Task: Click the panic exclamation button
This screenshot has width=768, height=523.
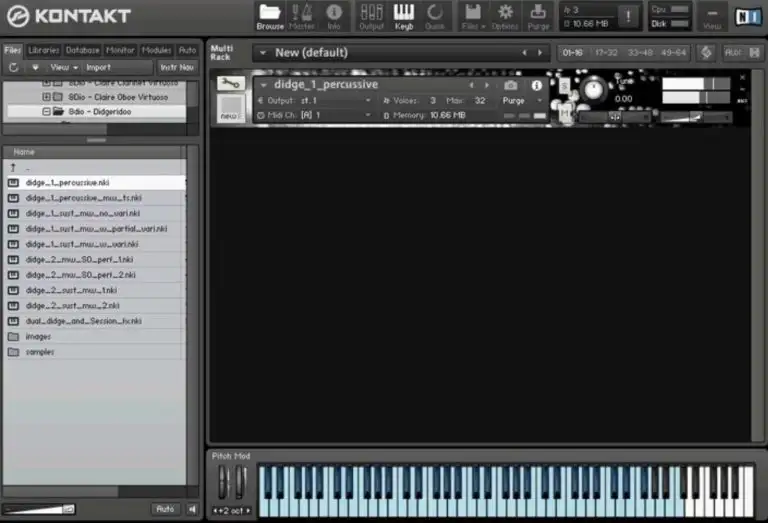Action: pyautogui.click(x=628, y=16)
